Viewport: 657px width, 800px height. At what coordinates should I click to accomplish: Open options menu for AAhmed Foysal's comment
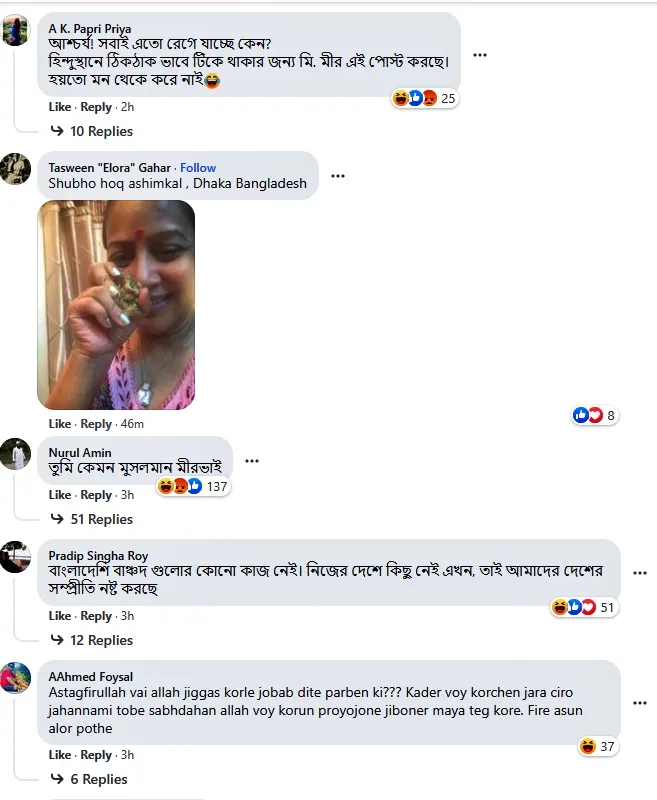pos(640,703)
